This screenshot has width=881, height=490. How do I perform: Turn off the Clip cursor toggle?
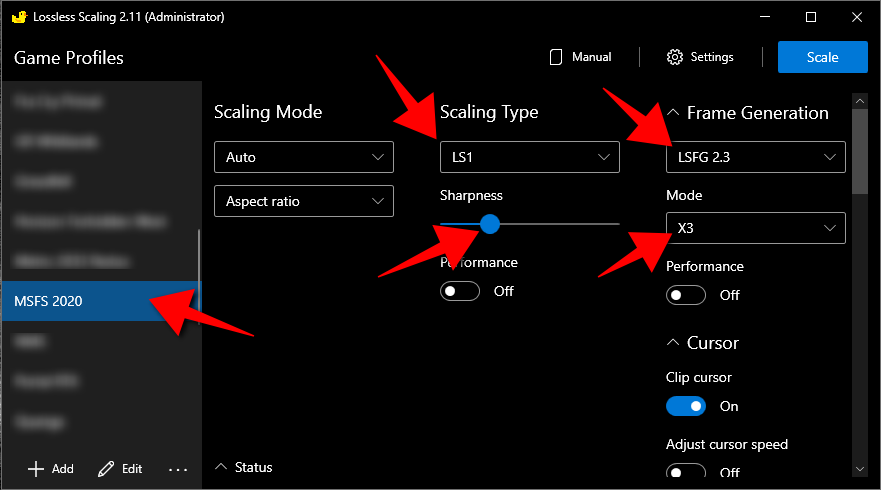pos(686,406)
